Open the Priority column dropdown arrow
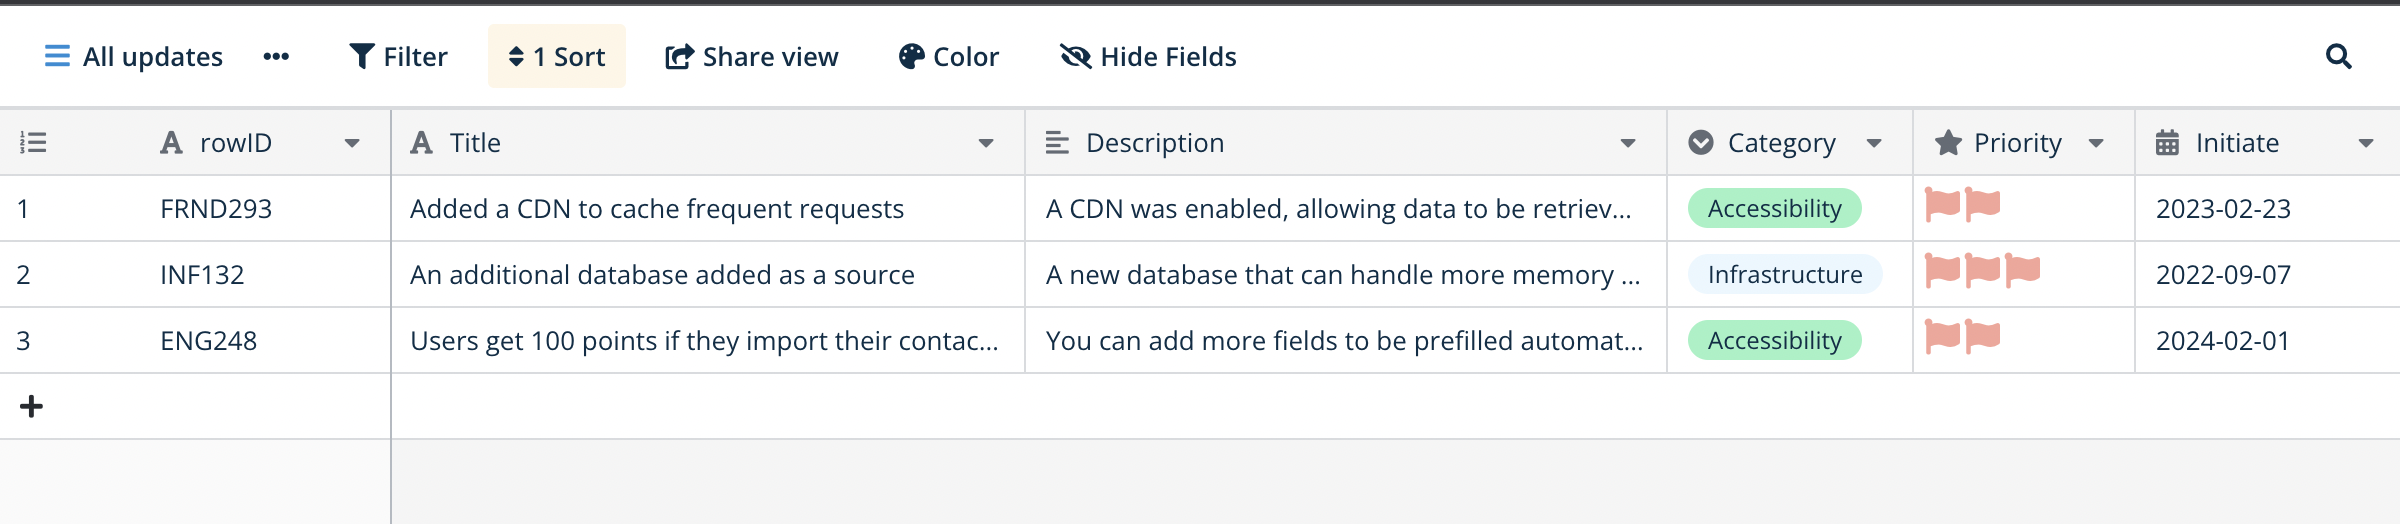 2096,143
